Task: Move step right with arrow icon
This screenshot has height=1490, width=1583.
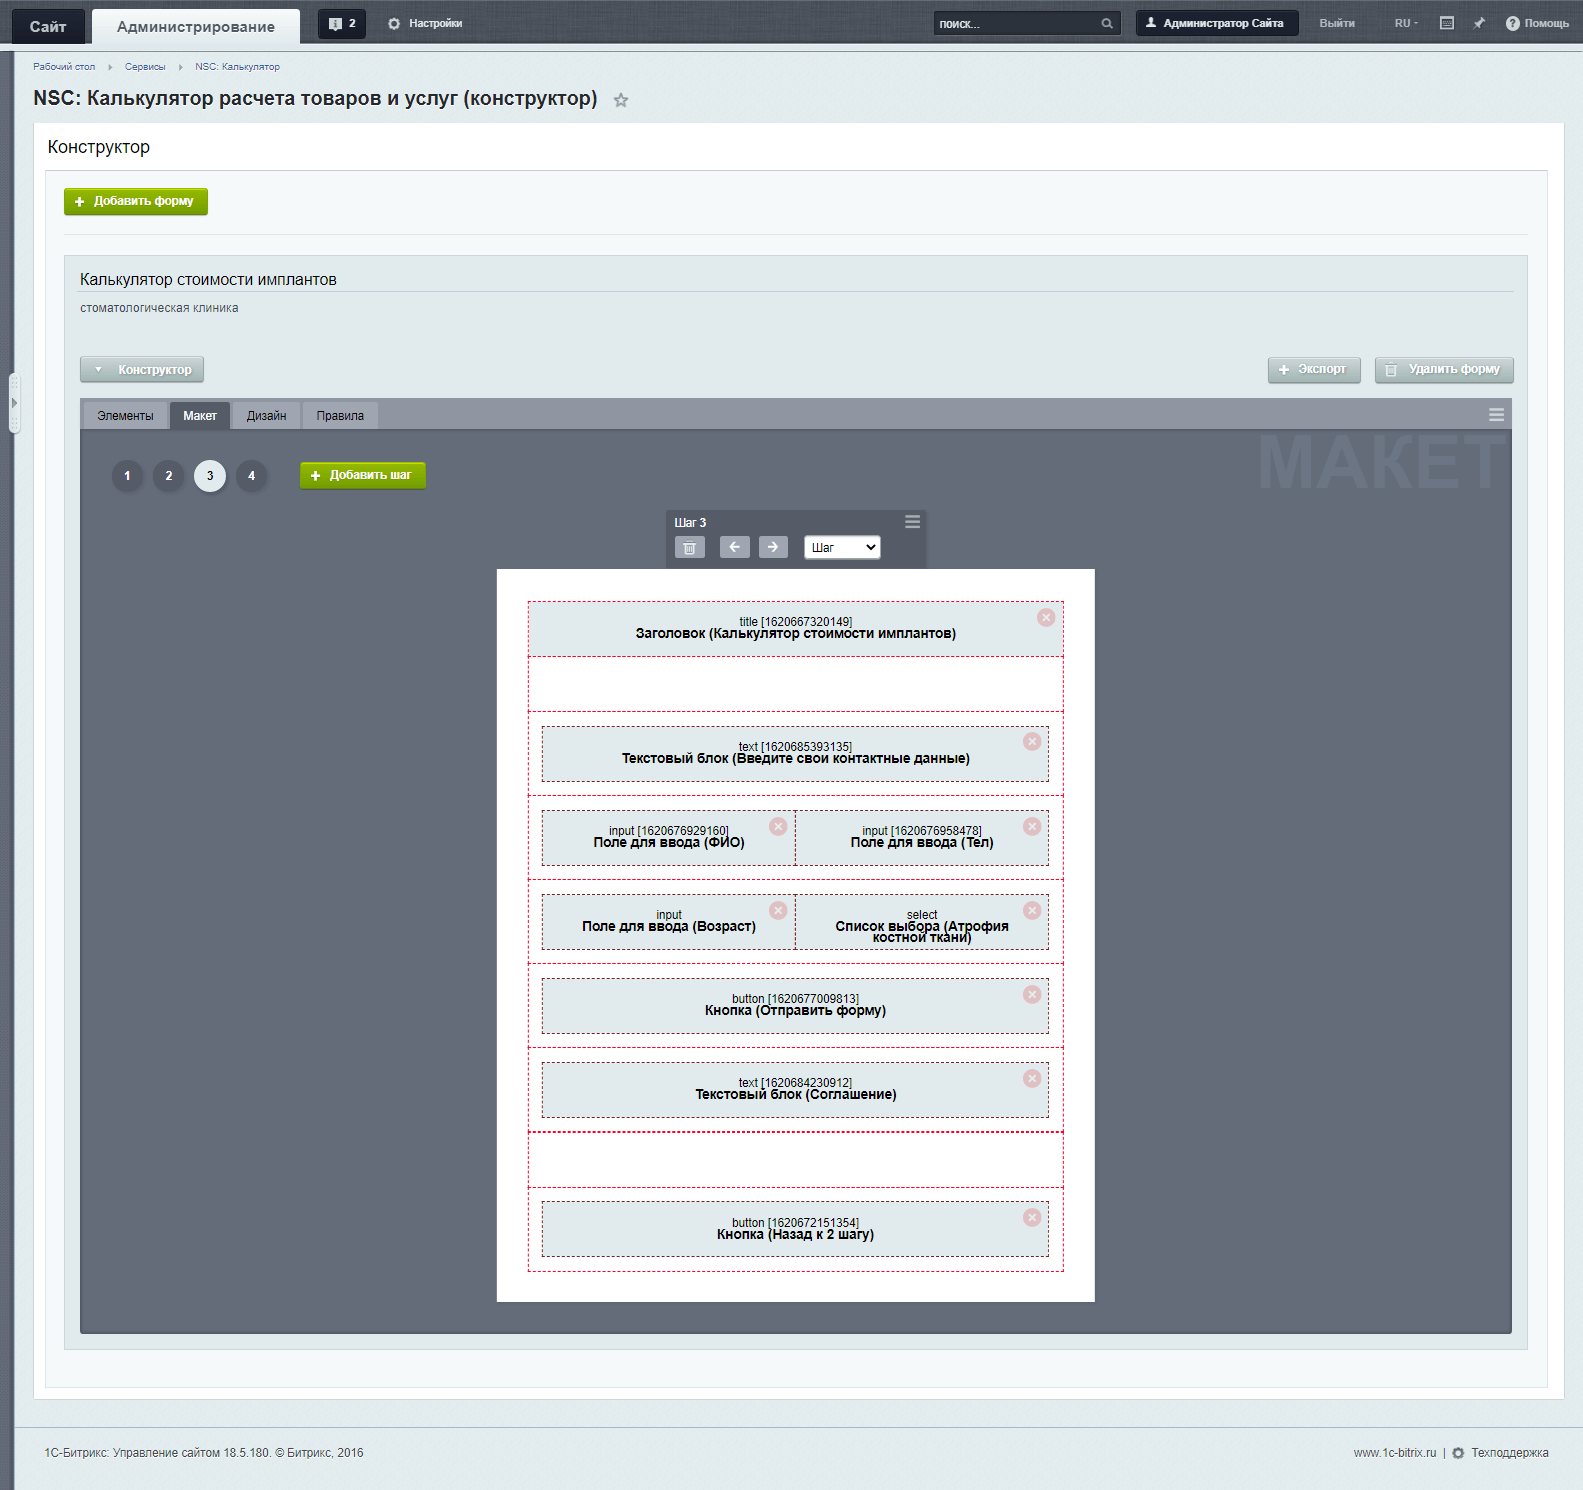Action: (x=773, y=547)
